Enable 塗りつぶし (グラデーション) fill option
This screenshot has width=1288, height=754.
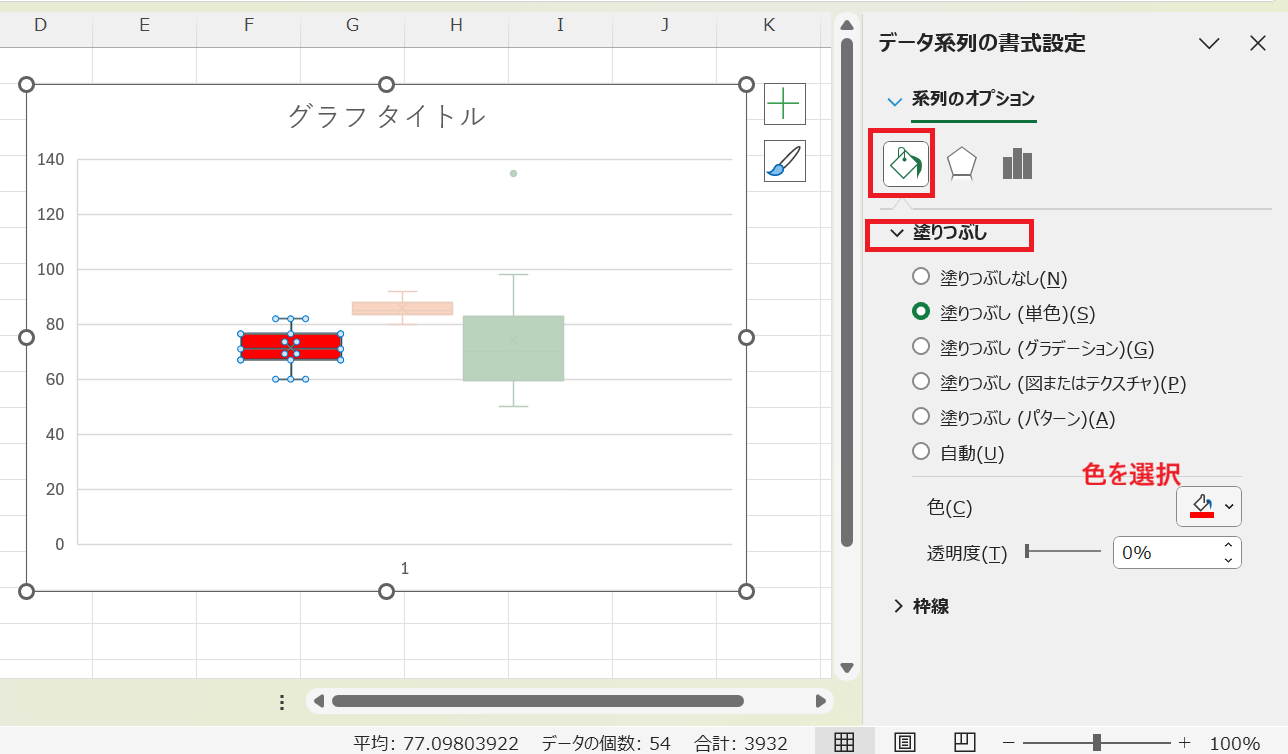920,347
